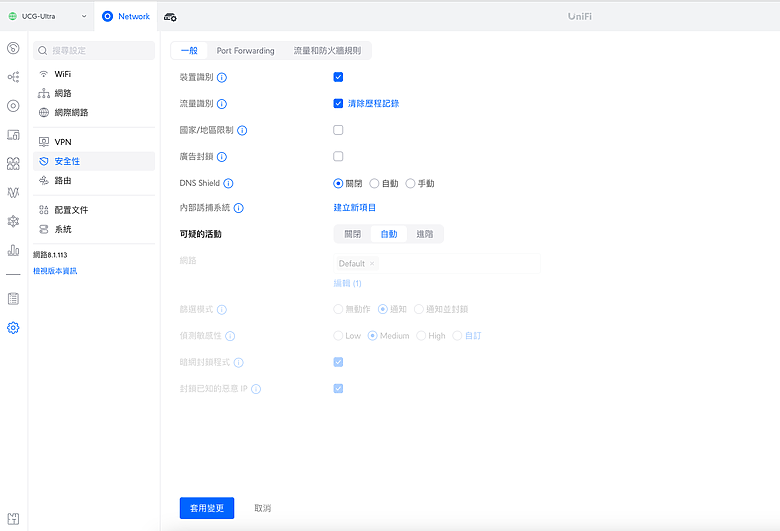
Task: Click the 套用變更 button
Action: point(207,508)
